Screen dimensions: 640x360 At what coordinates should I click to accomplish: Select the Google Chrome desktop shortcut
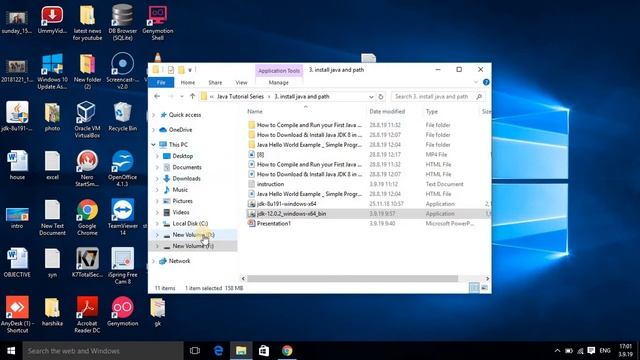87,218
